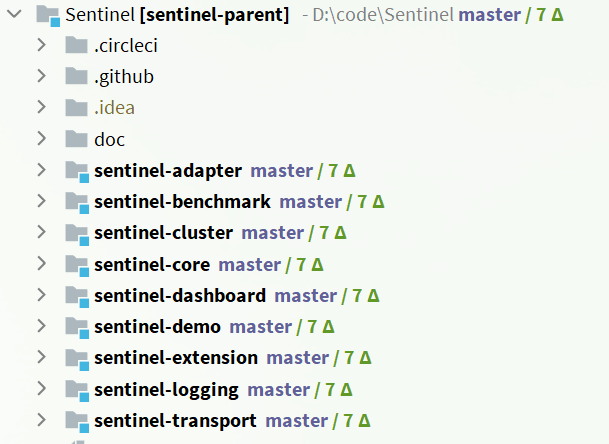The image size is (609, 444).
Task: Select the sentinel-transport module label
Action: point(175,421)
